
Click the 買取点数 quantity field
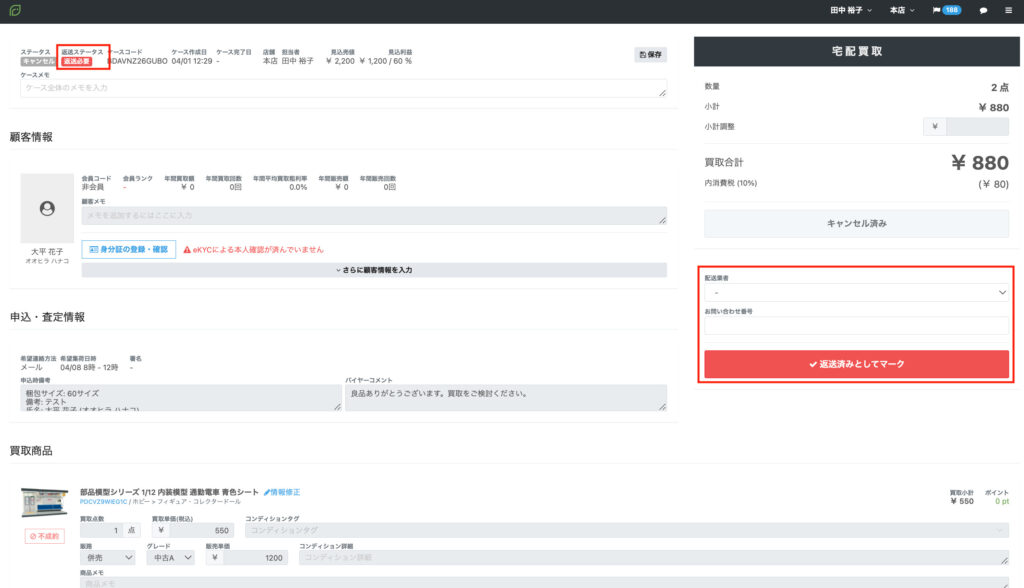pyautogui.click(x=101, y=531)
